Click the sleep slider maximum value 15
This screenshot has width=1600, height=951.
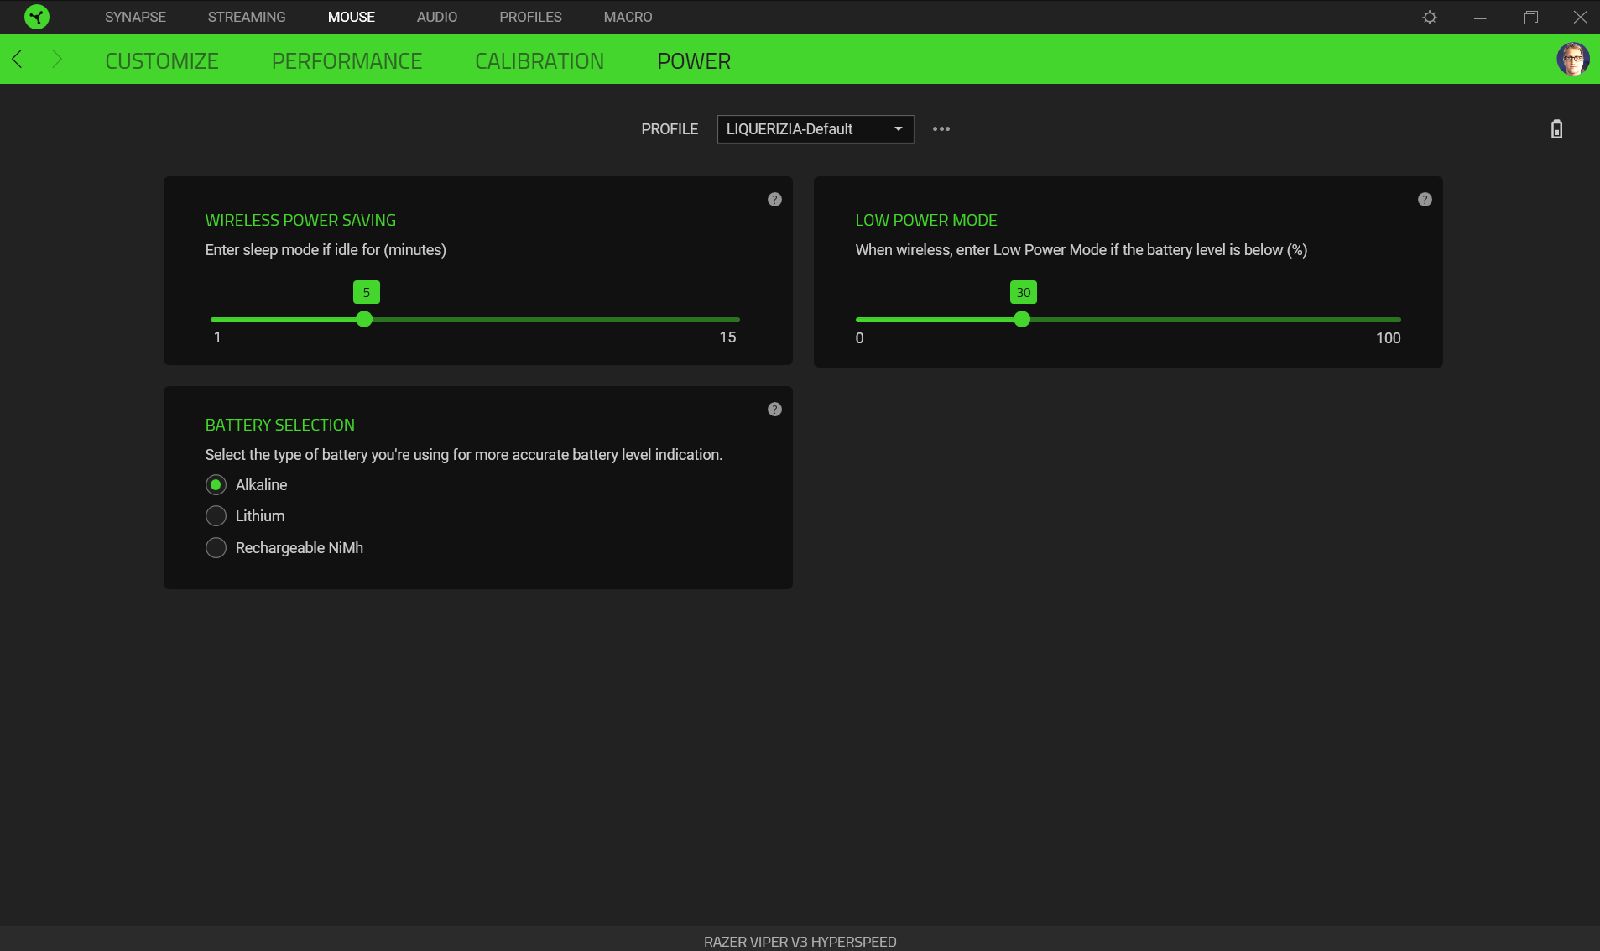pos(728,338)
